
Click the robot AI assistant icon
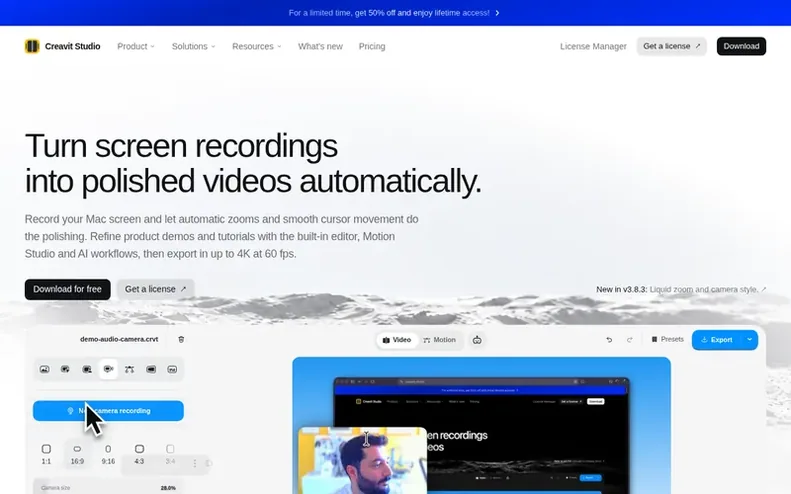(477, 340)
